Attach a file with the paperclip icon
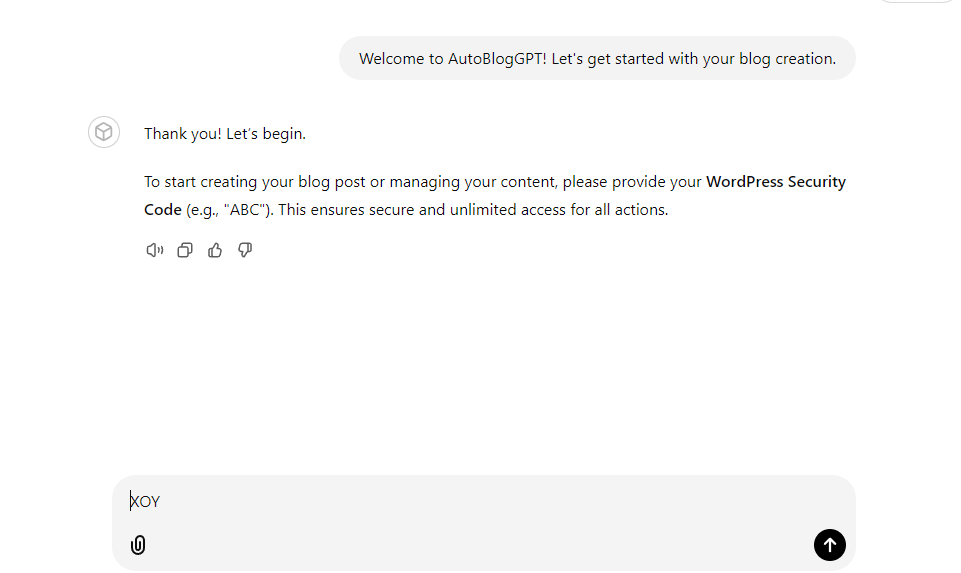The image size is (961, 573). pos(138,545)
